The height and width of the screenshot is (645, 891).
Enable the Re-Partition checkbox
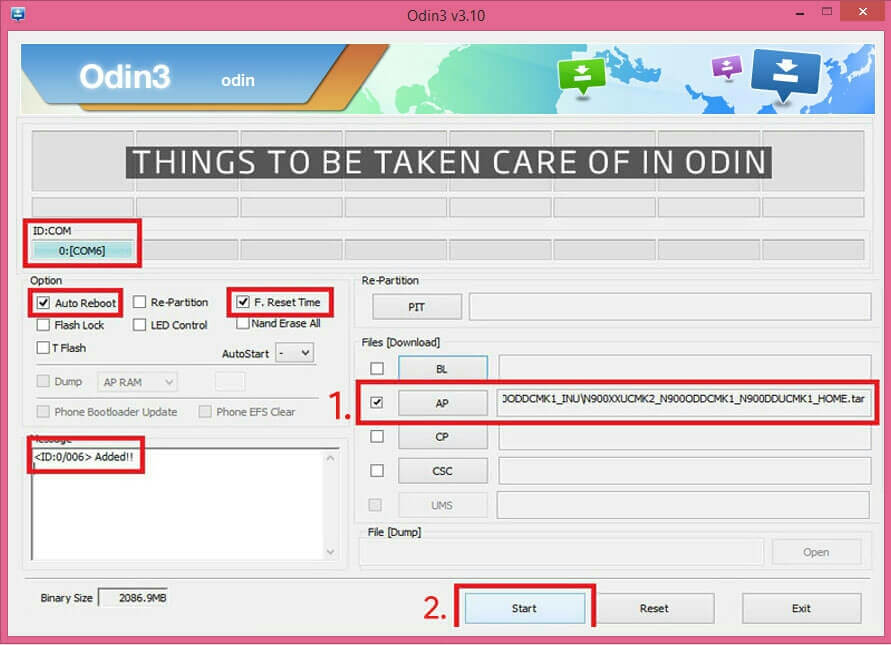click(x=139, y=302)
